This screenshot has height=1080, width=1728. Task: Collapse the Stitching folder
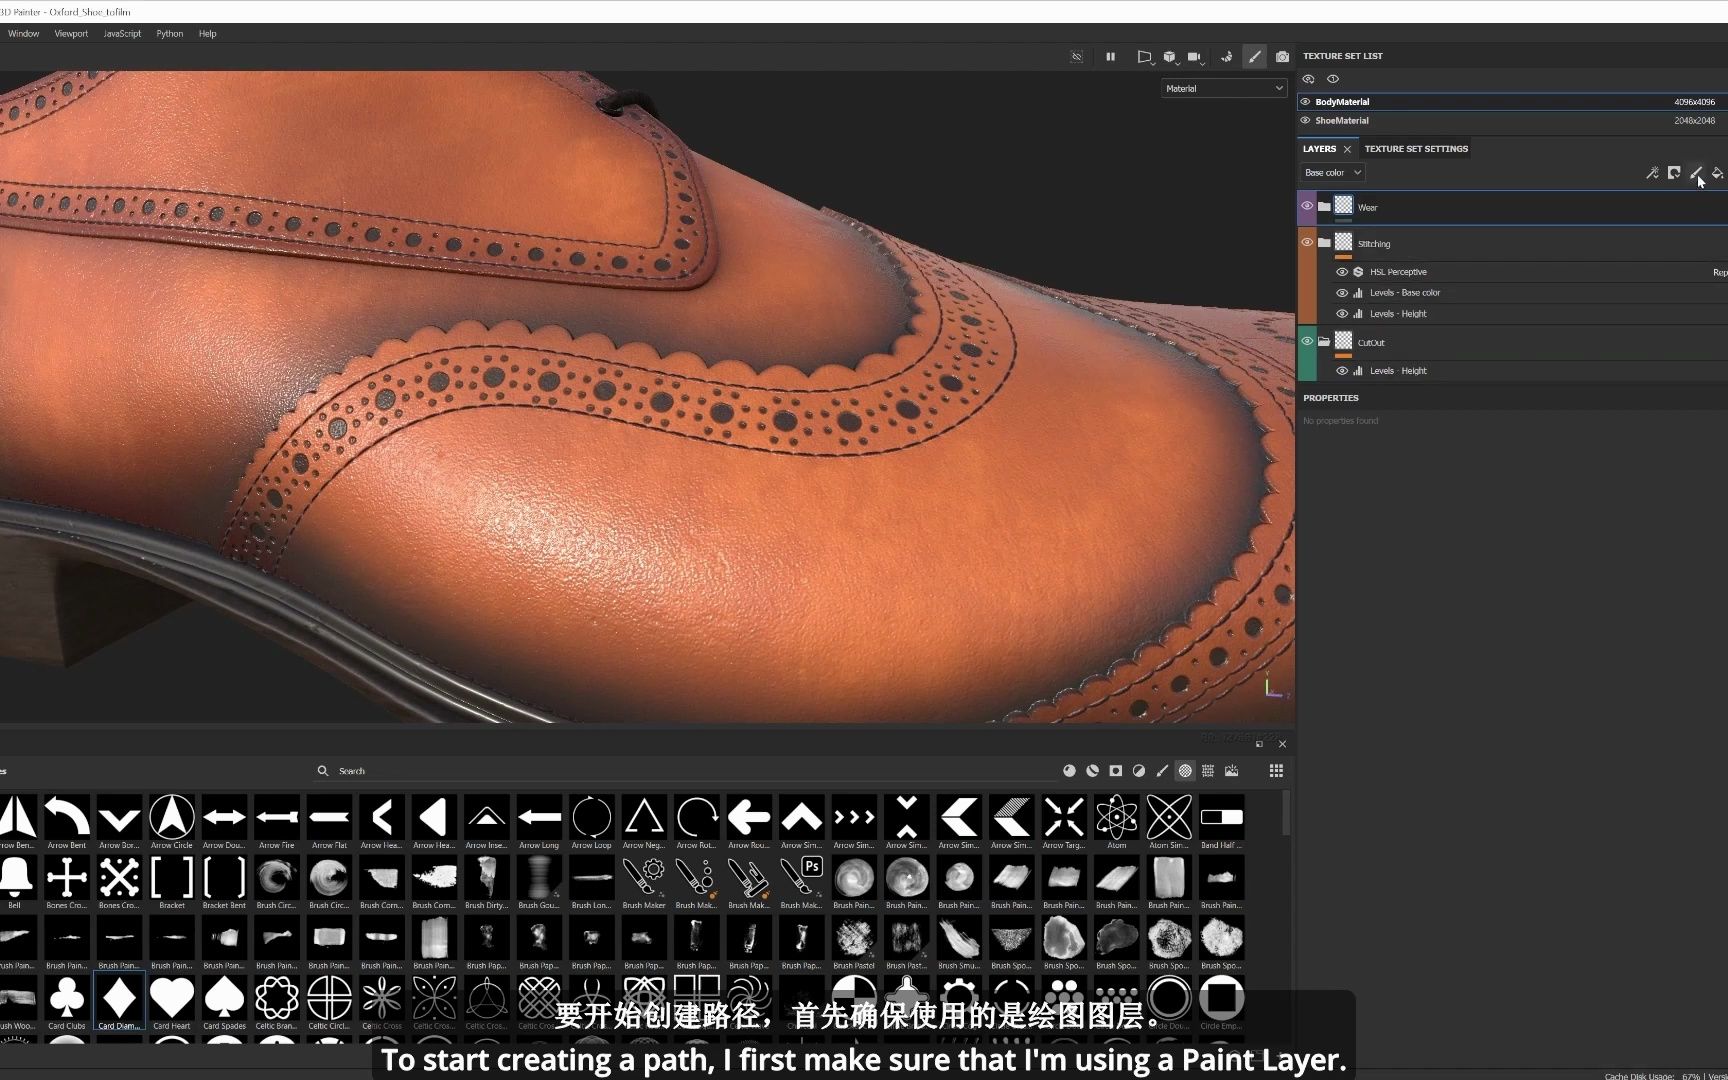tap(1324, 242)
